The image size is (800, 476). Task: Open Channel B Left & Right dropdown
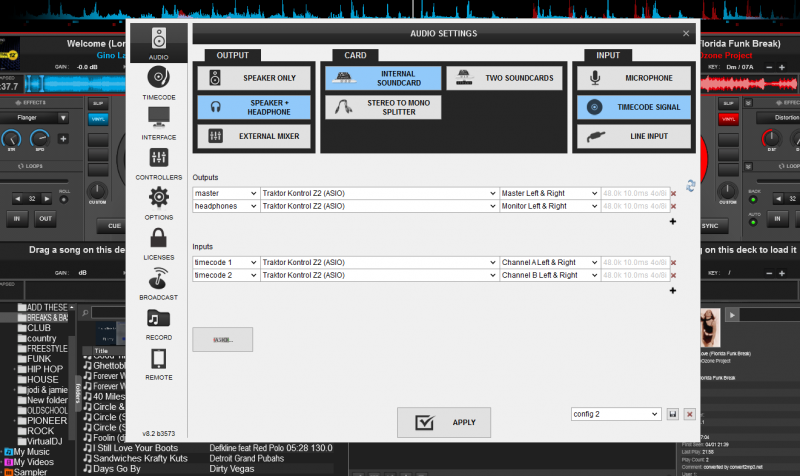(x=549, y=275)
